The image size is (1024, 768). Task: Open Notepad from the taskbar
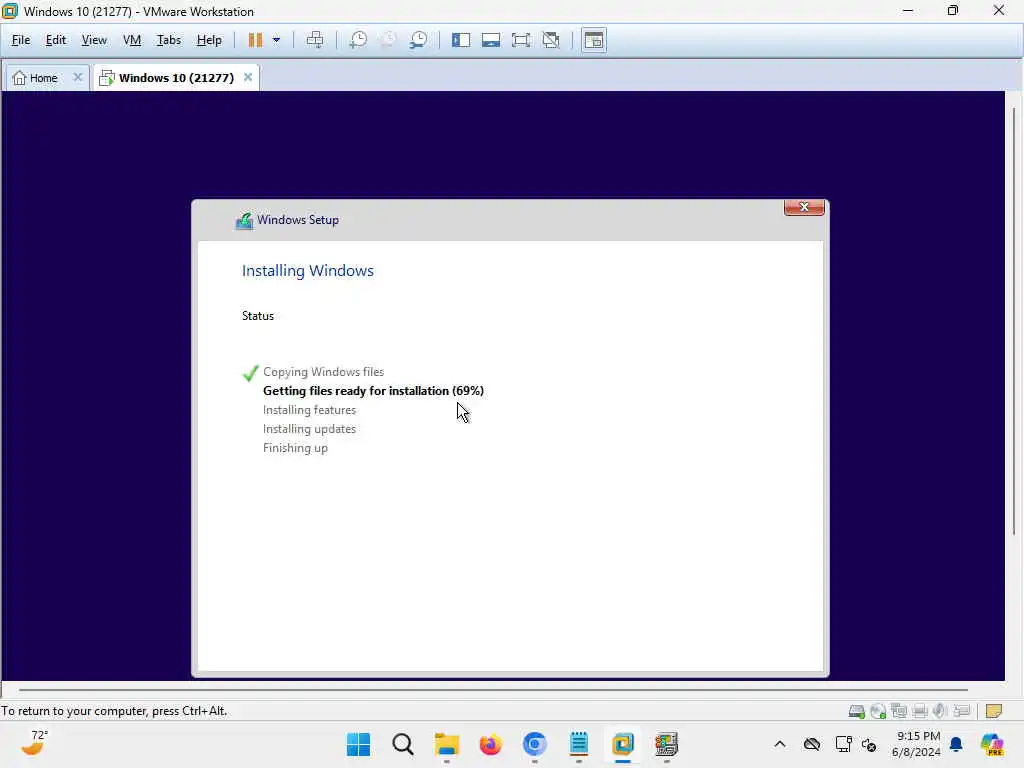(579, 744)
